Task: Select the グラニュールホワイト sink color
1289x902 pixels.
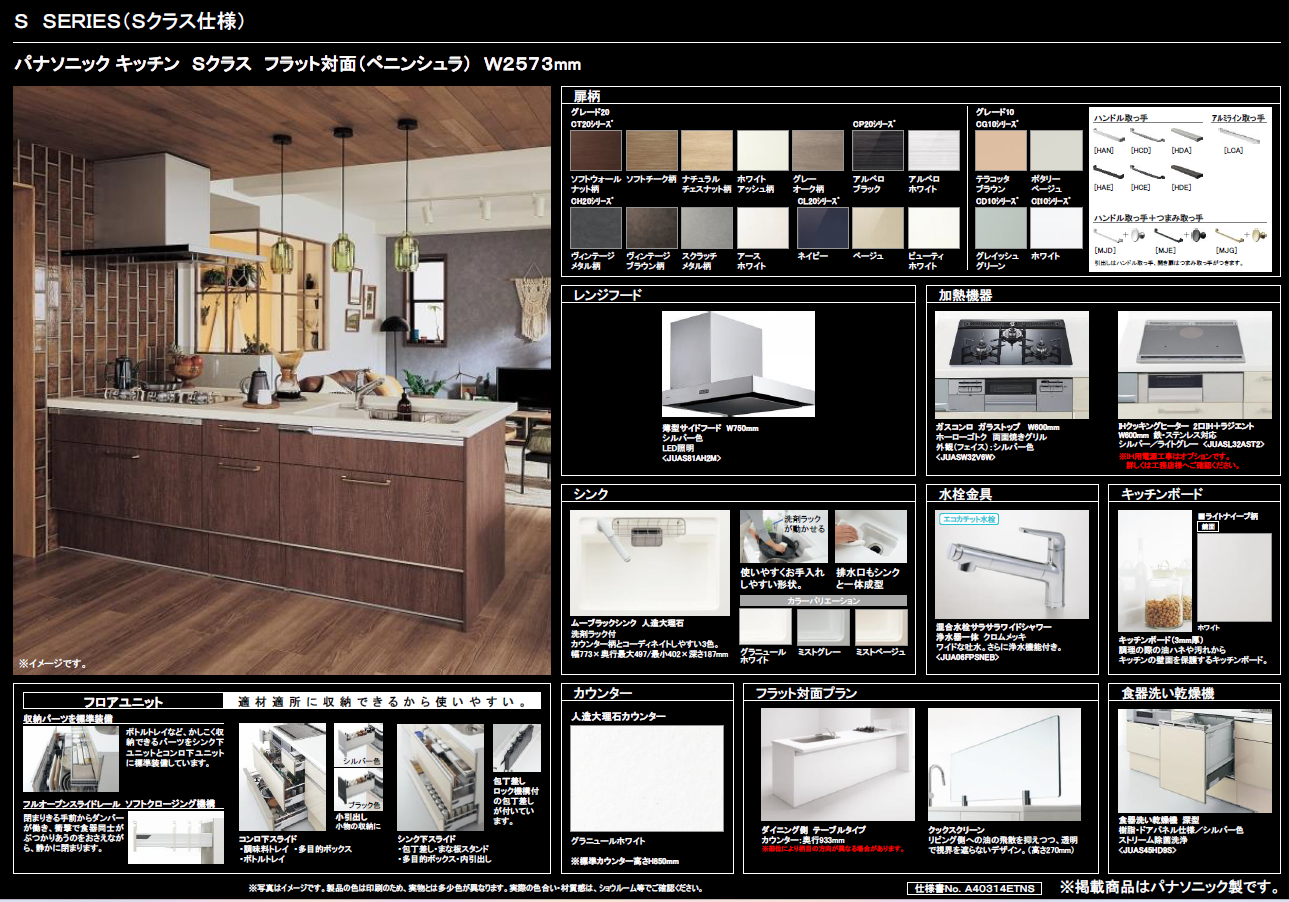Action: tap(766, 627)
